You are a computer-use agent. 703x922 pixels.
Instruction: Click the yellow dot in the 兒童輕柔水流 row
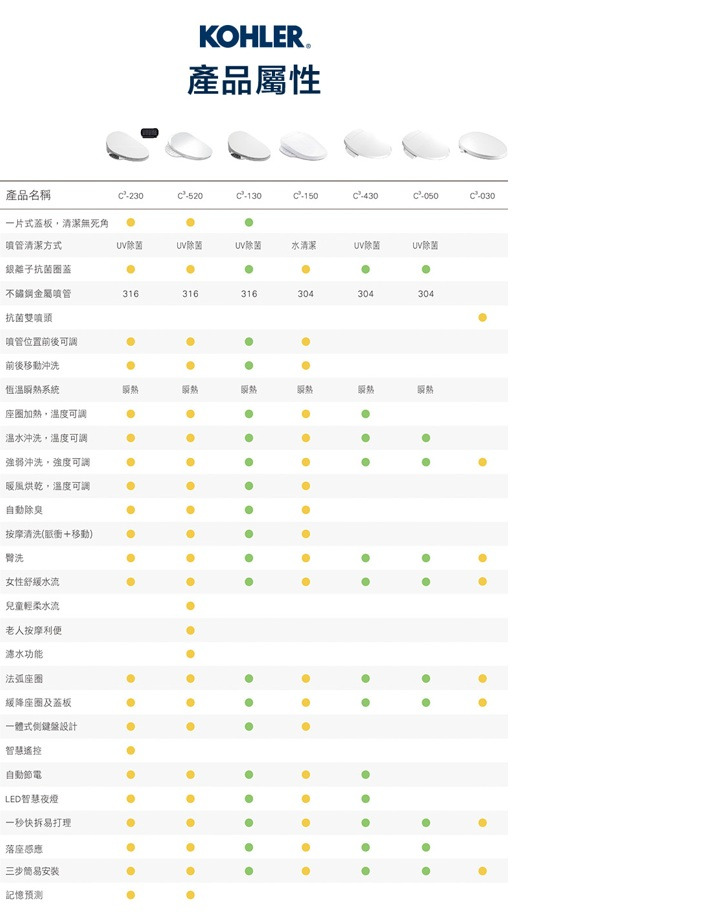pos(190,606)
